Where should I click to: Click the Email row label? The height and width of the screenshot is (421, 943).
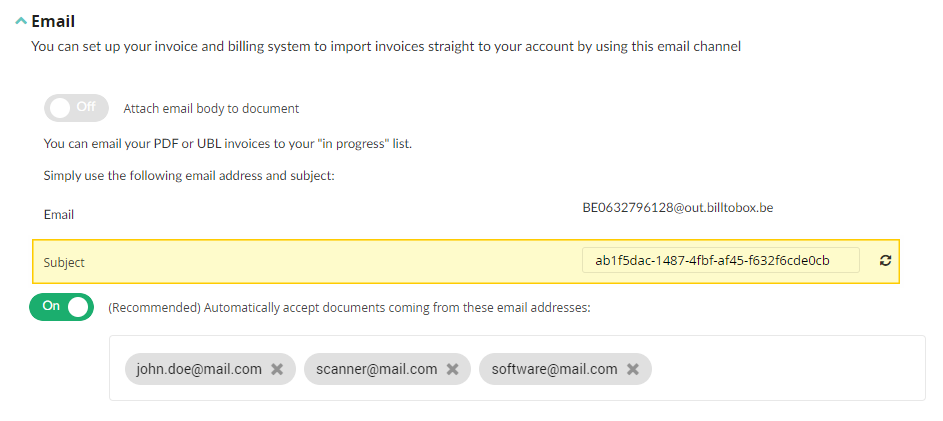[59, 215]
